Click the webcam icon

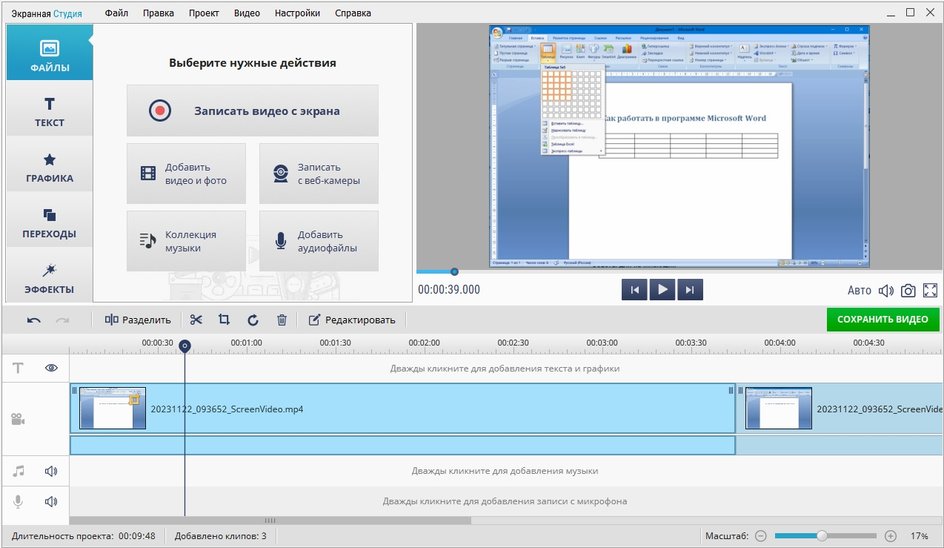(281, 173)
